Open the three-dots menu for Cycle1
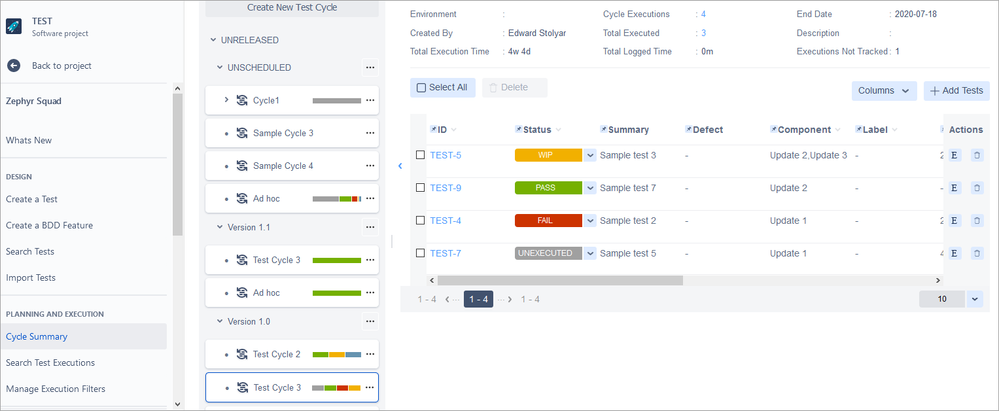This screenshot has width=999, height=411. (x=370, y=100)
